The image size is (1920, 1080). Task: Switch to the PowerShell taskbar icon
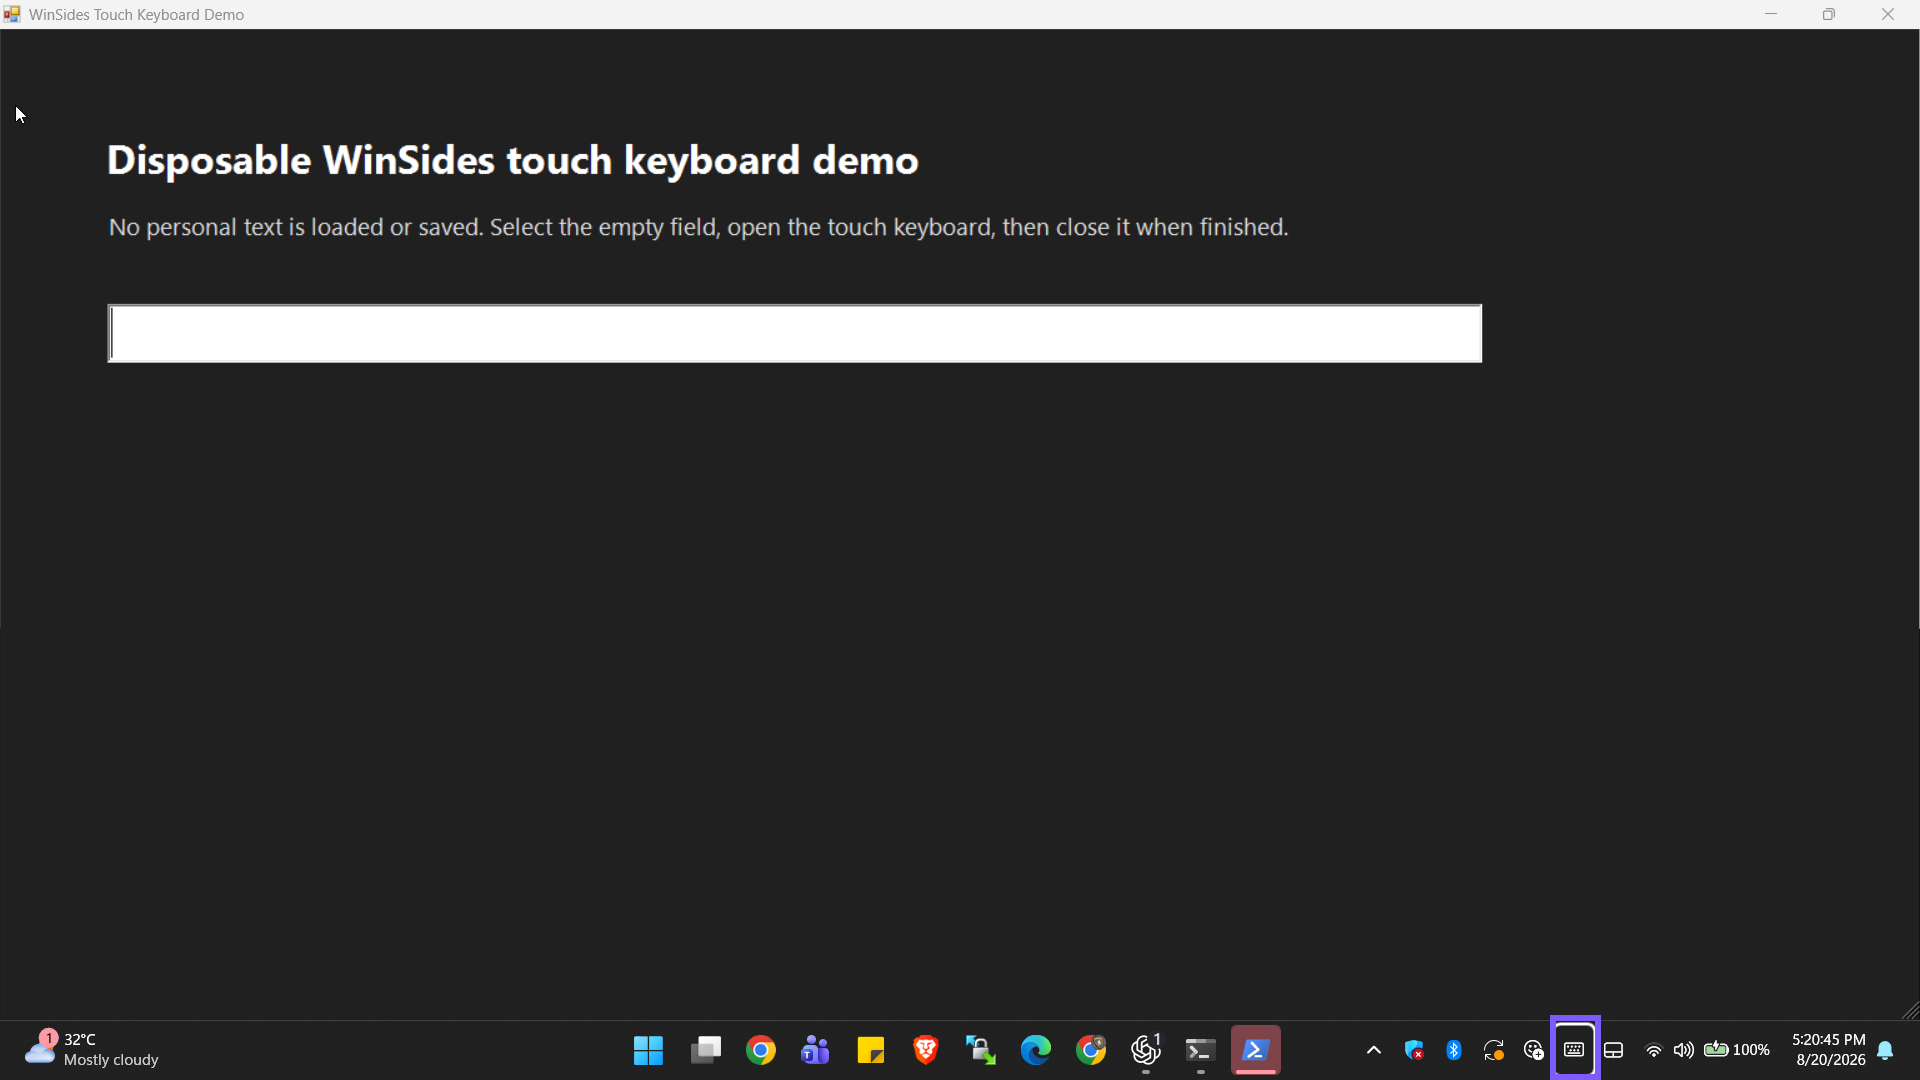click(1256, 1050)
